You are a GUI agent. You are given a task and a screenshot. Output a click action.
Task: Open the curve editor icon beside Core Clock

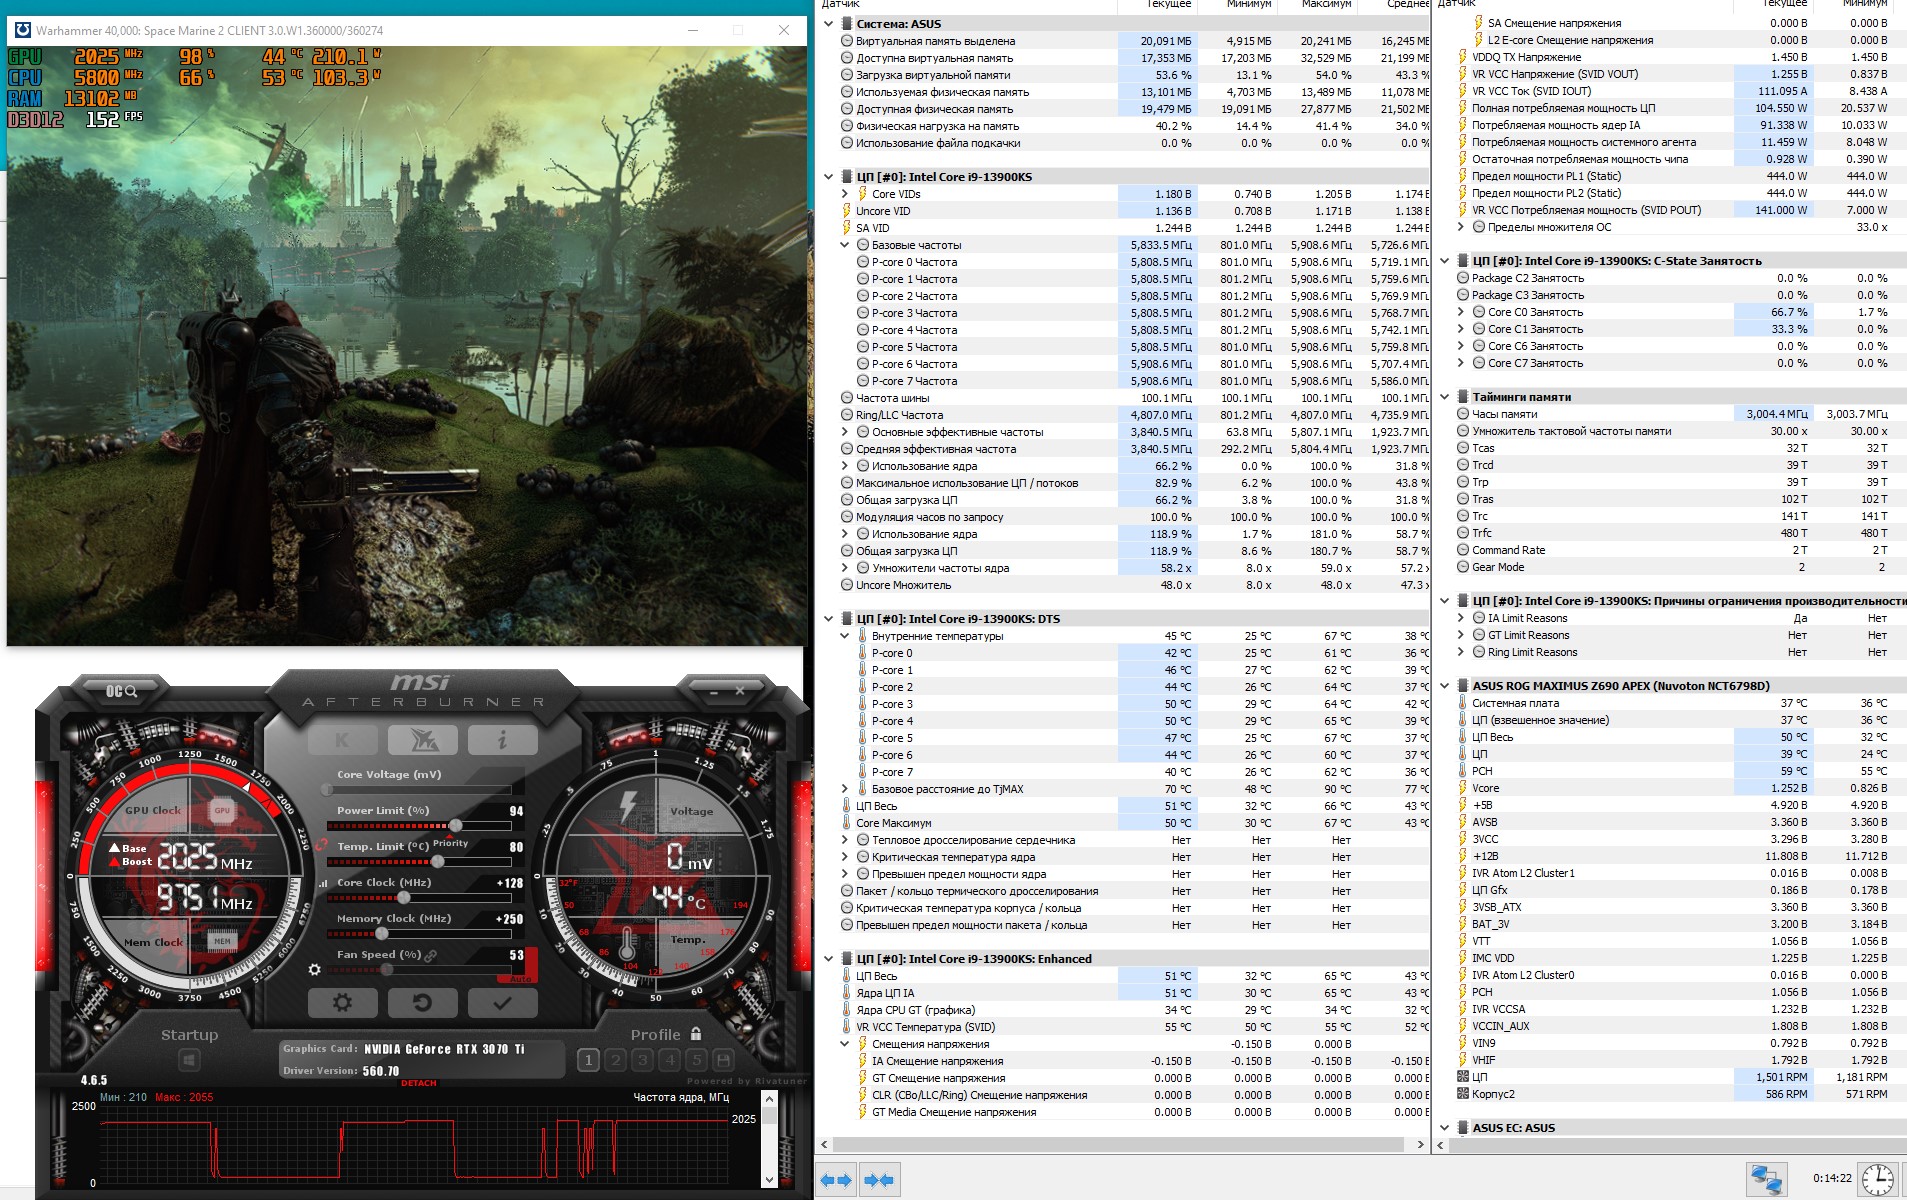click(x=323, y=884)
